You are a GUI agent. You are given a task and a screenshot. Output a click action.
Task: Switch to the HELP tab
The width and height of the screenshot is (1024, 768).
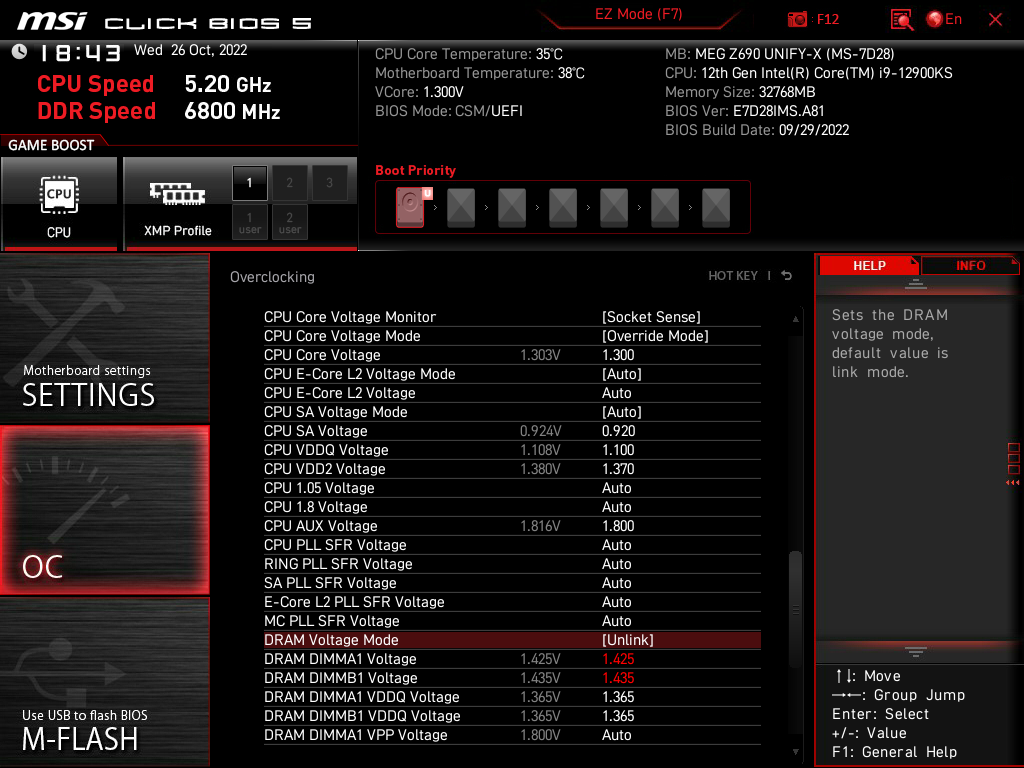click(x=869, y=266)
